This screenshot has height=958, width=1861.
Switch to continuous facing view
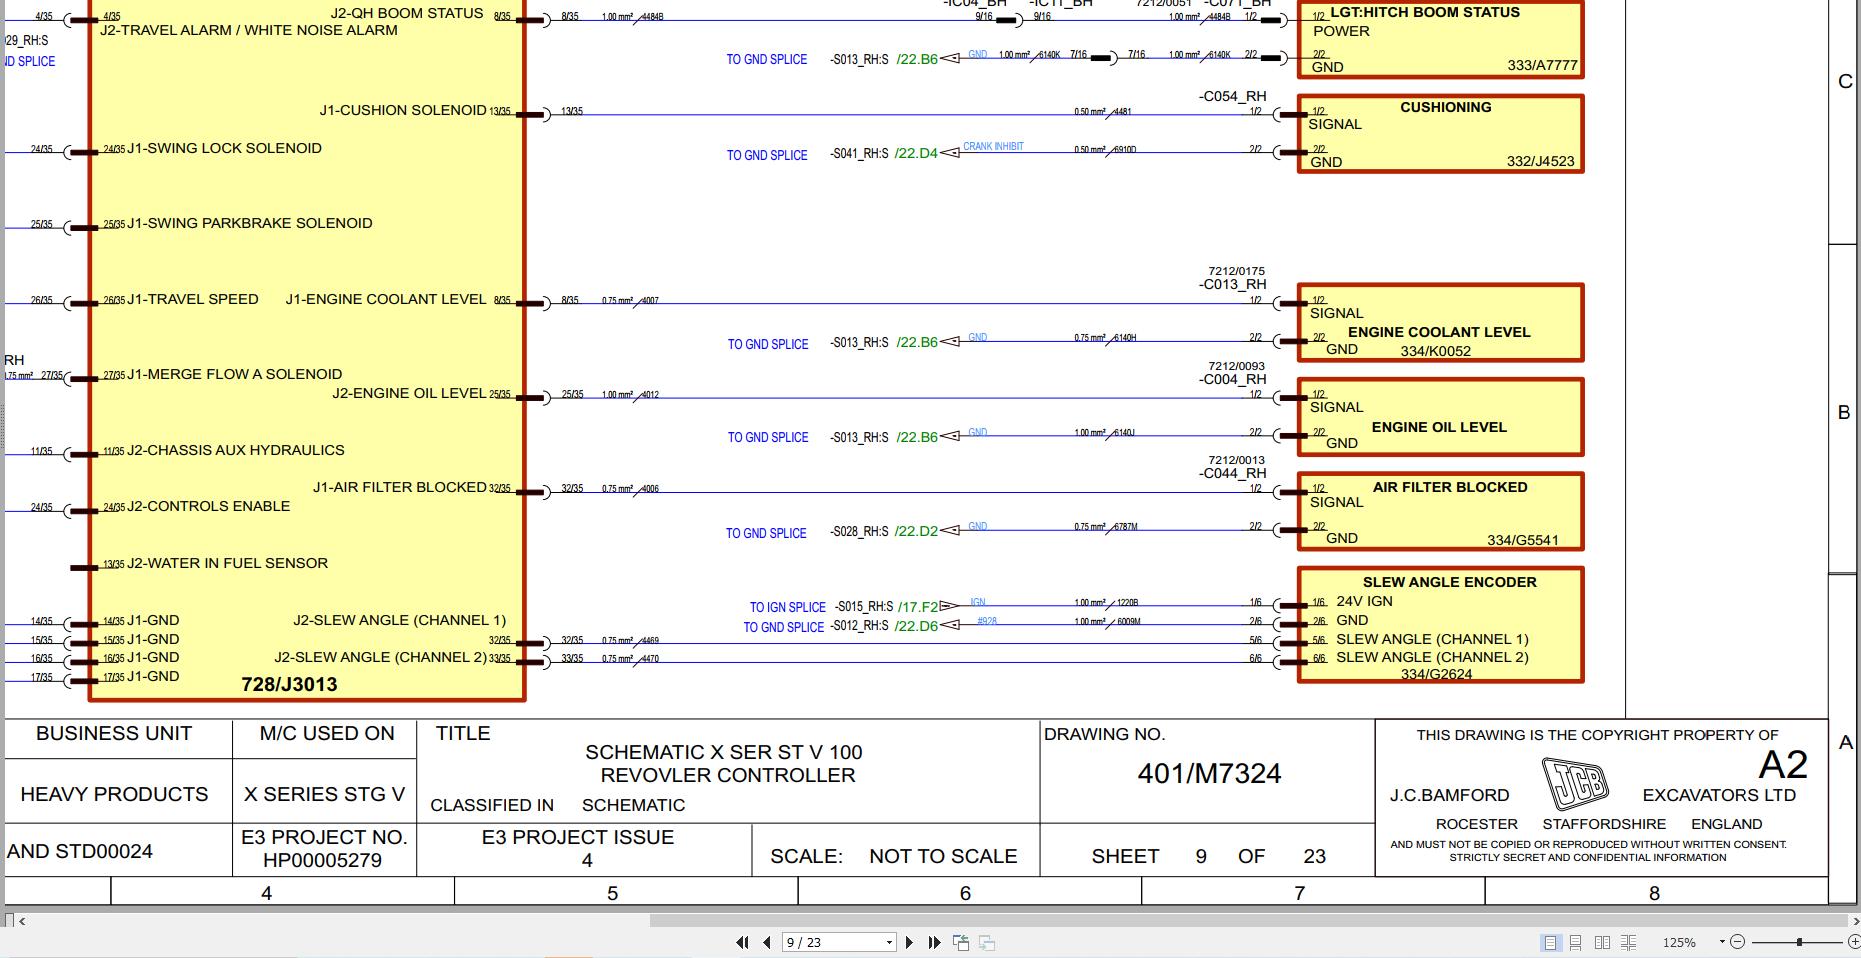pos(1628,942)
